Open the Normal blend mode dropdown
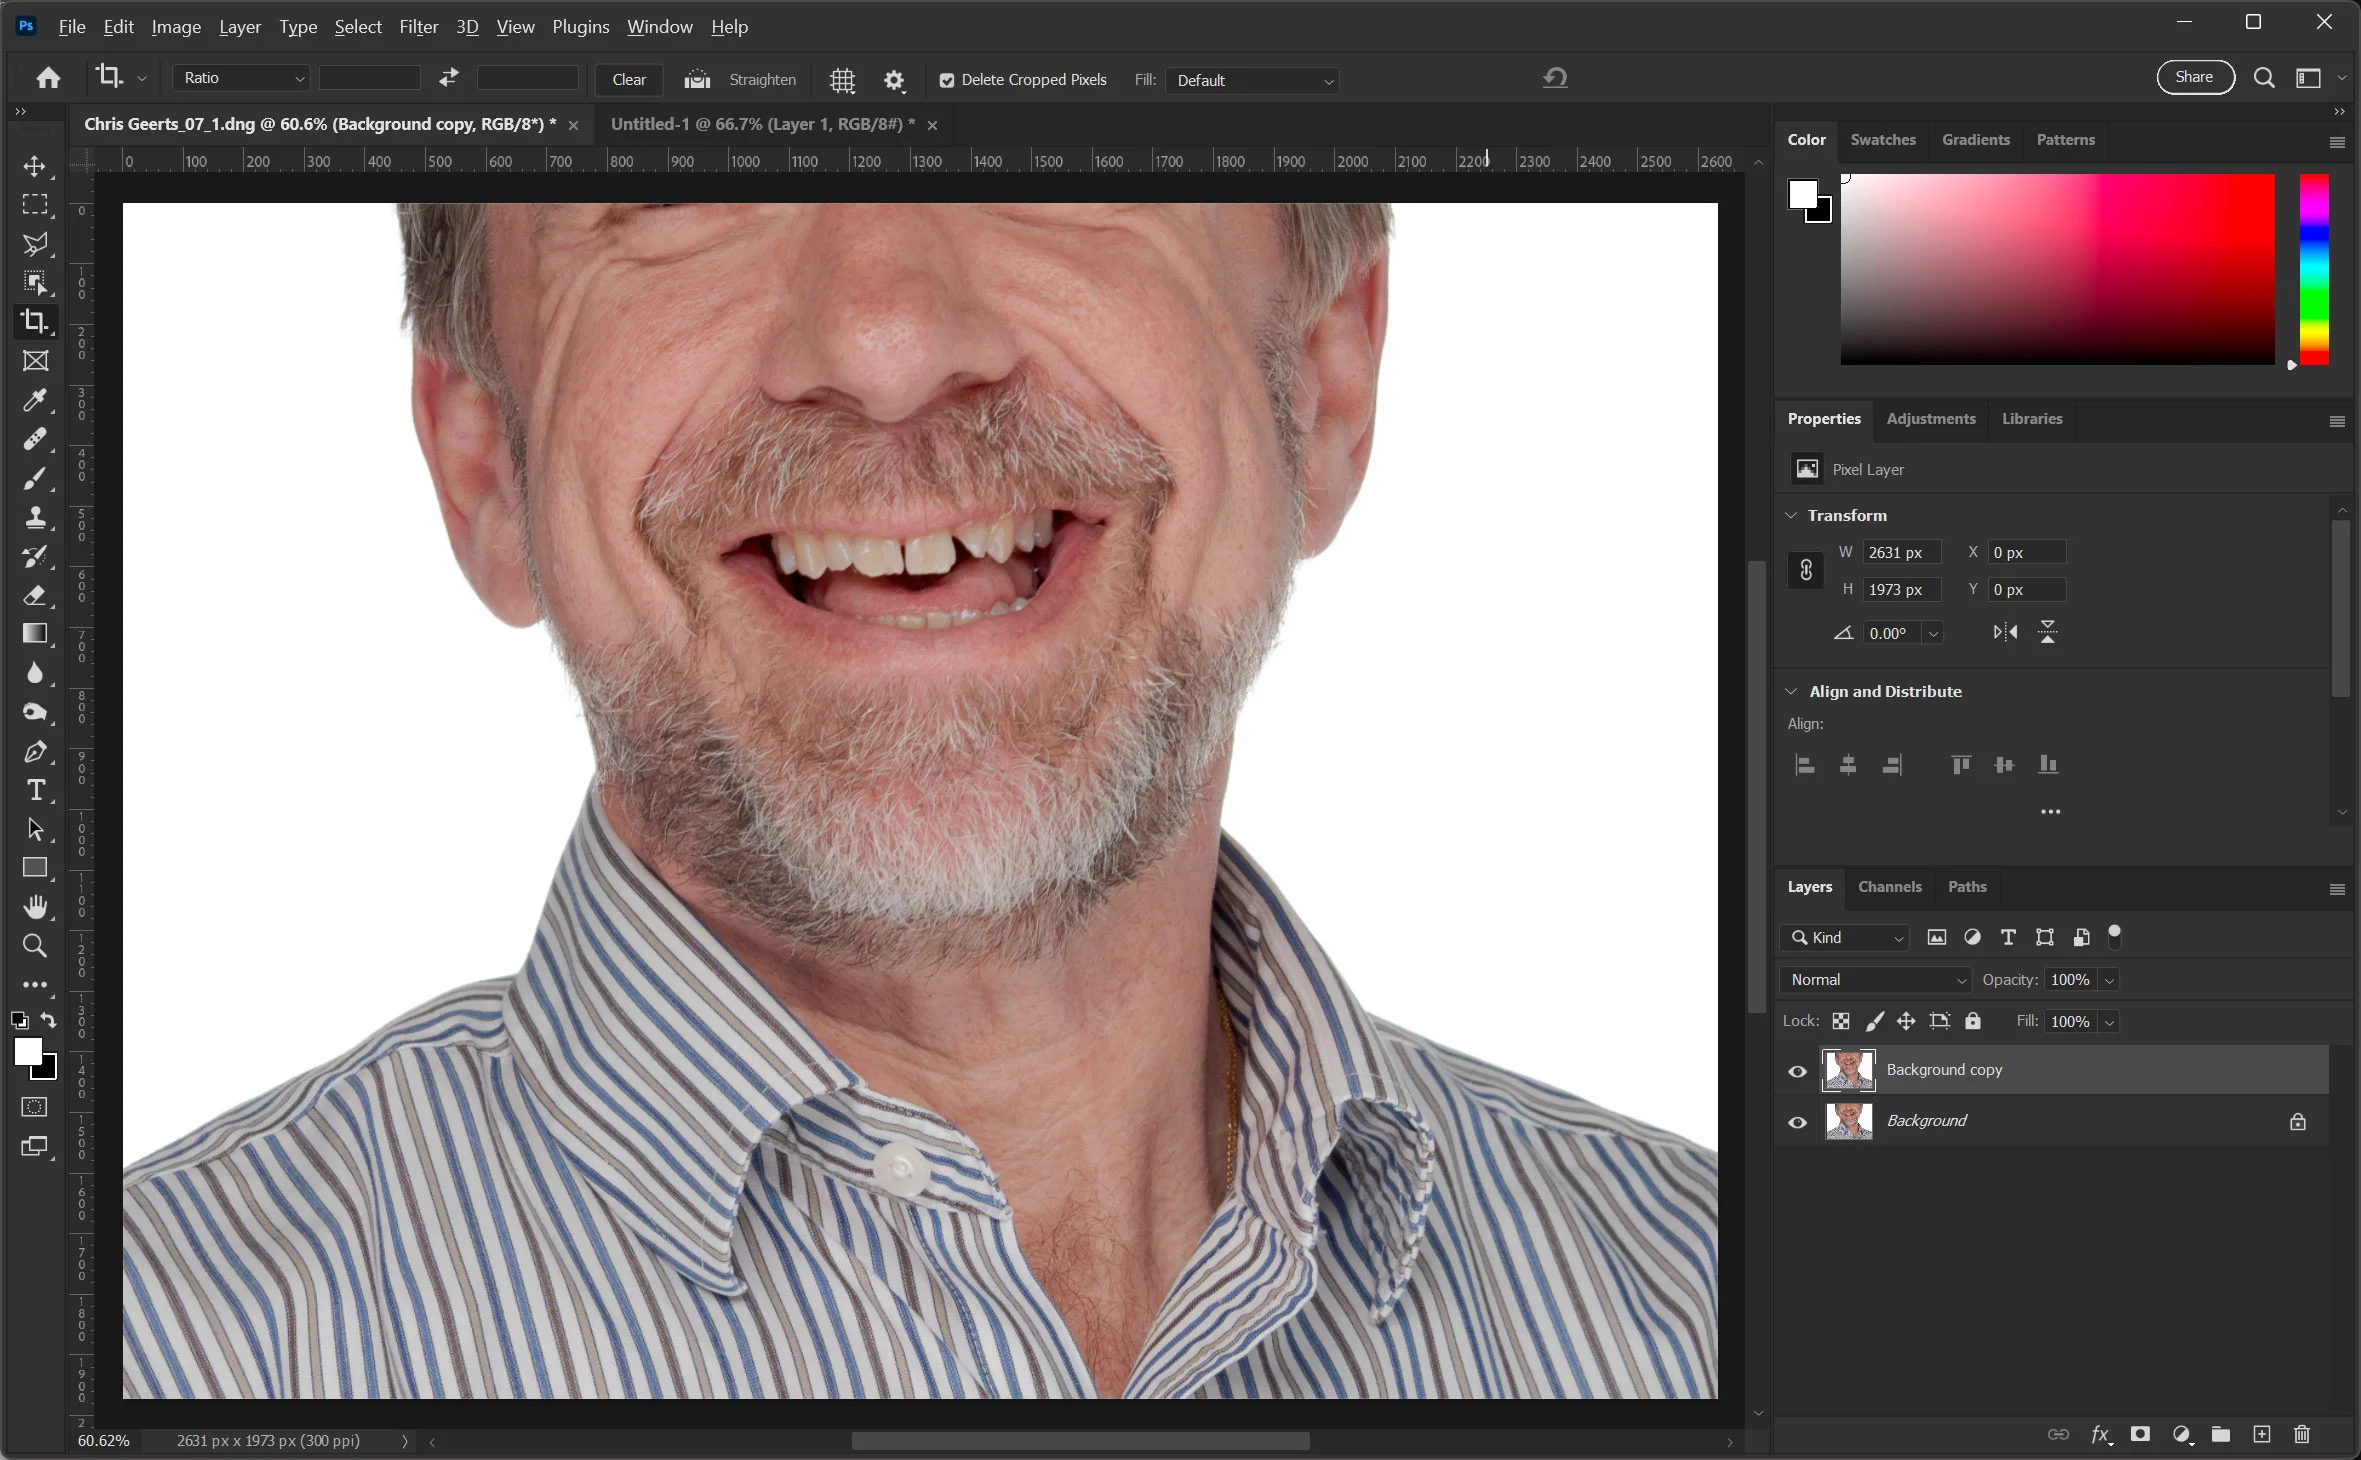Image resolution: width=2361 pixels, height=1460 pixels. point(1876,980)
